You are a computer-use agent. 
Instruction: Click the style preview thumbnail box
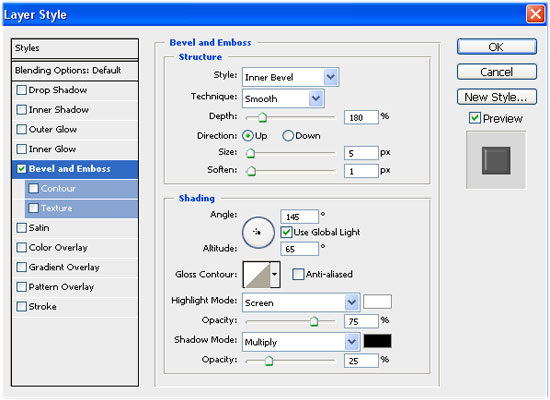(x=496, y=160)
